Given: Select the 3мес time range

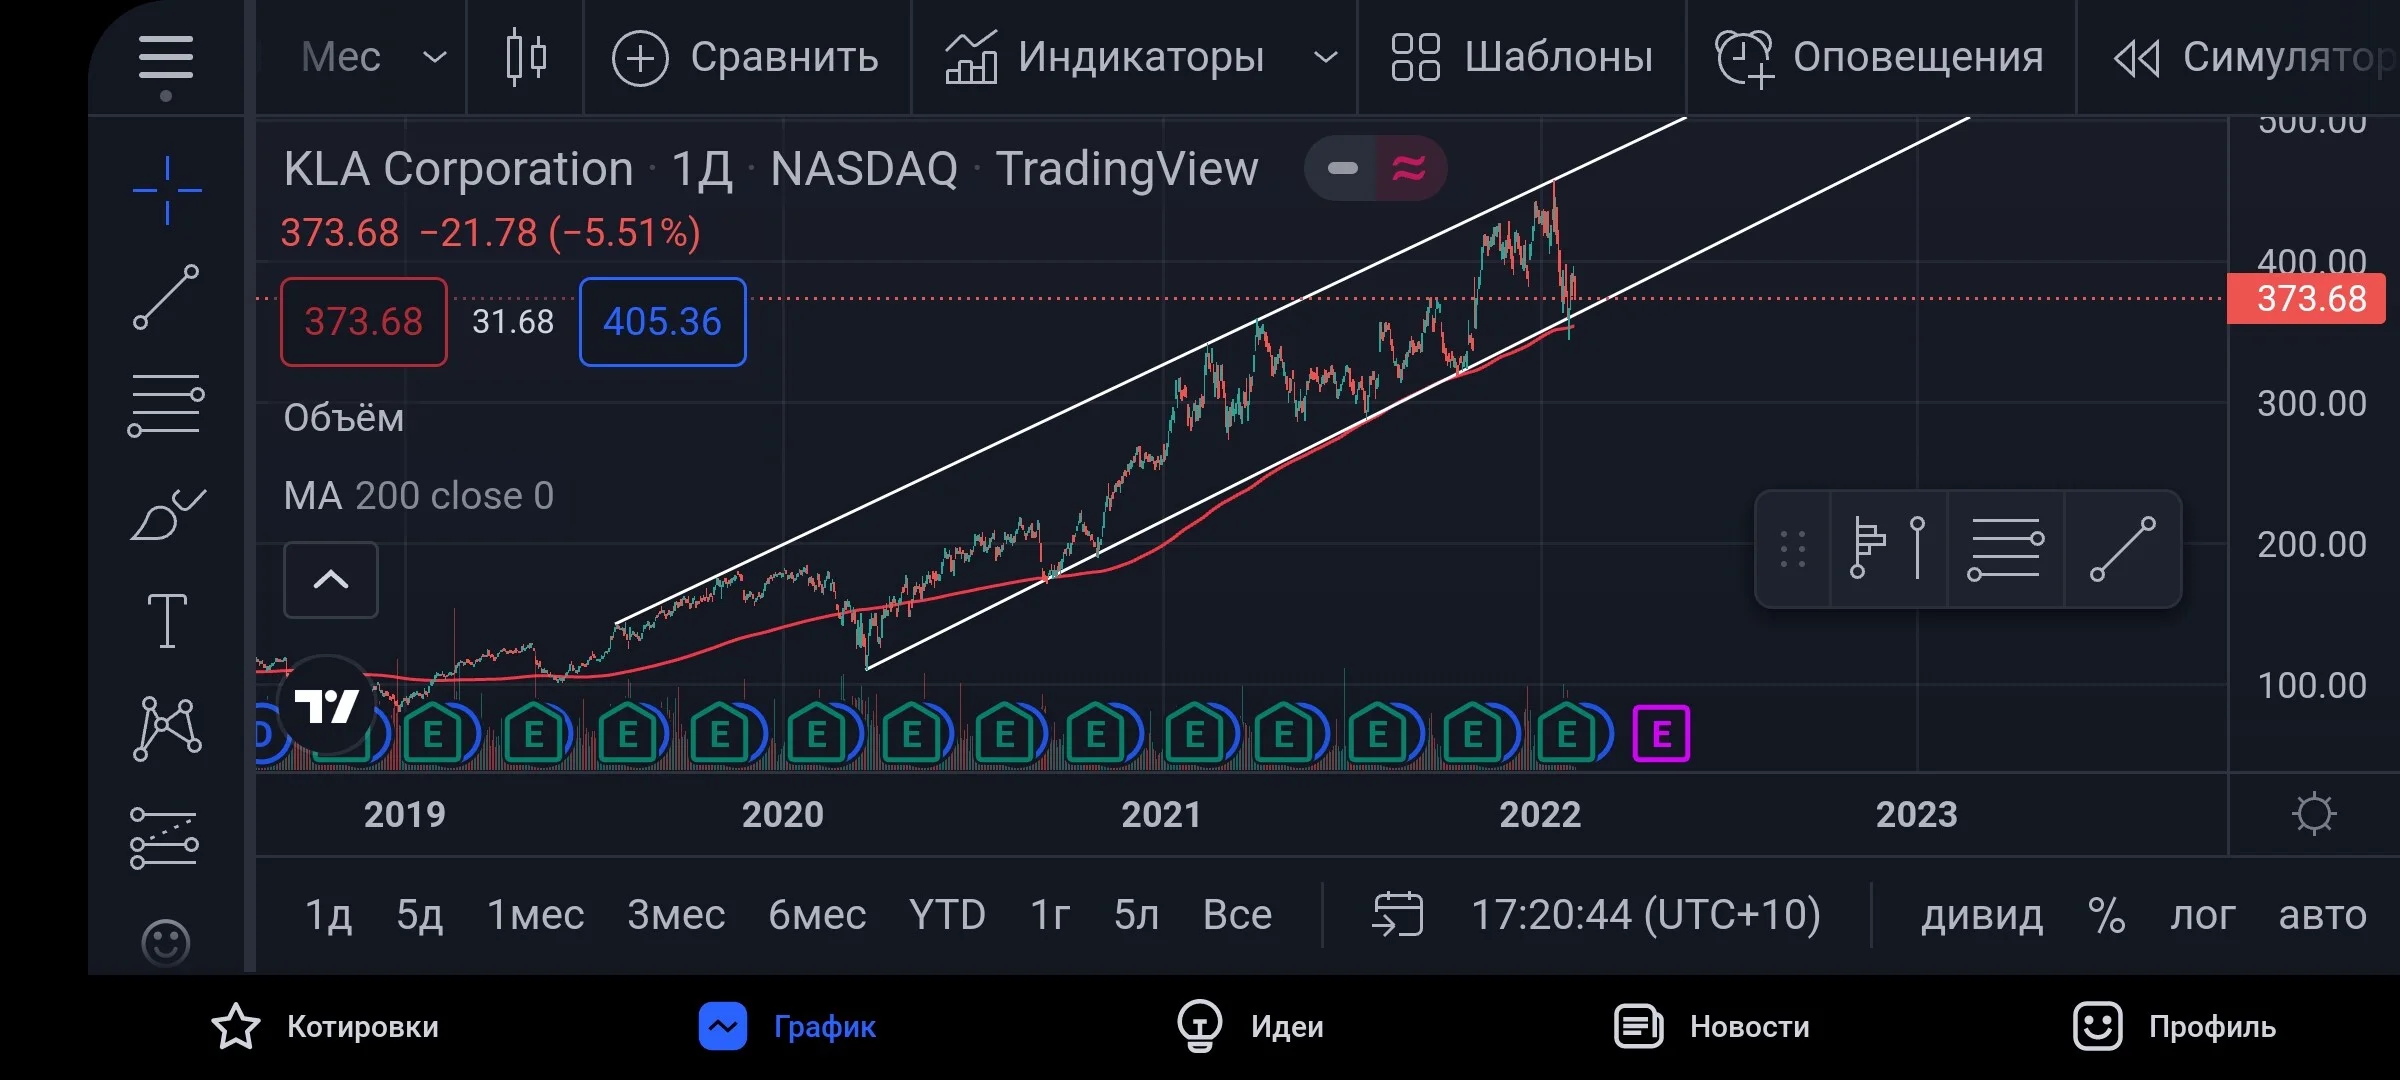Looking at the screenshot, I should [x=676, y=915].
